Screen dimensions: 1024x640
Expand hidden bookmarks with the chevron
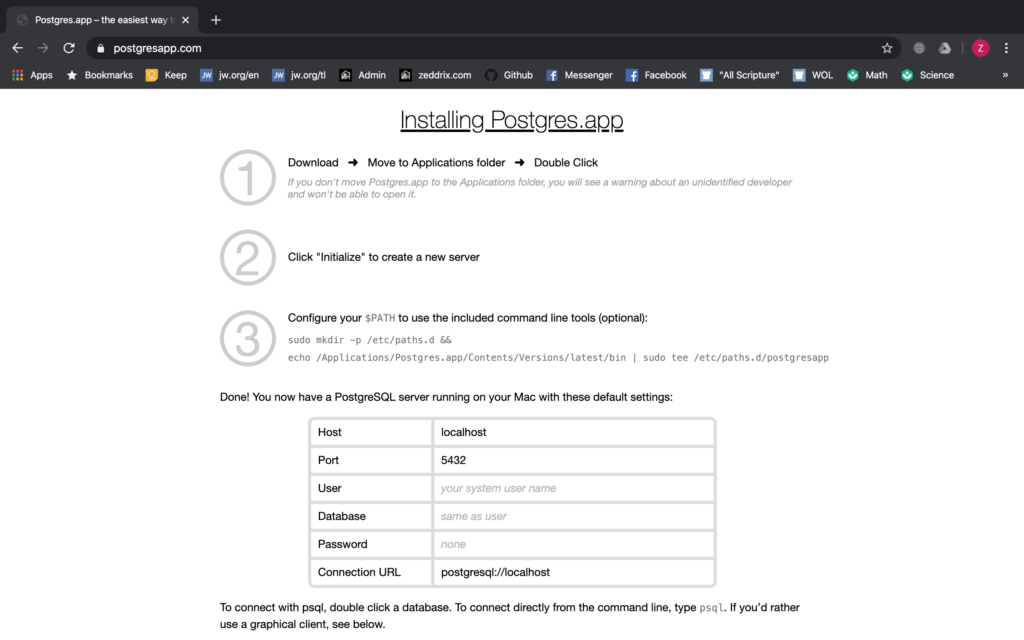(1005, 75)
